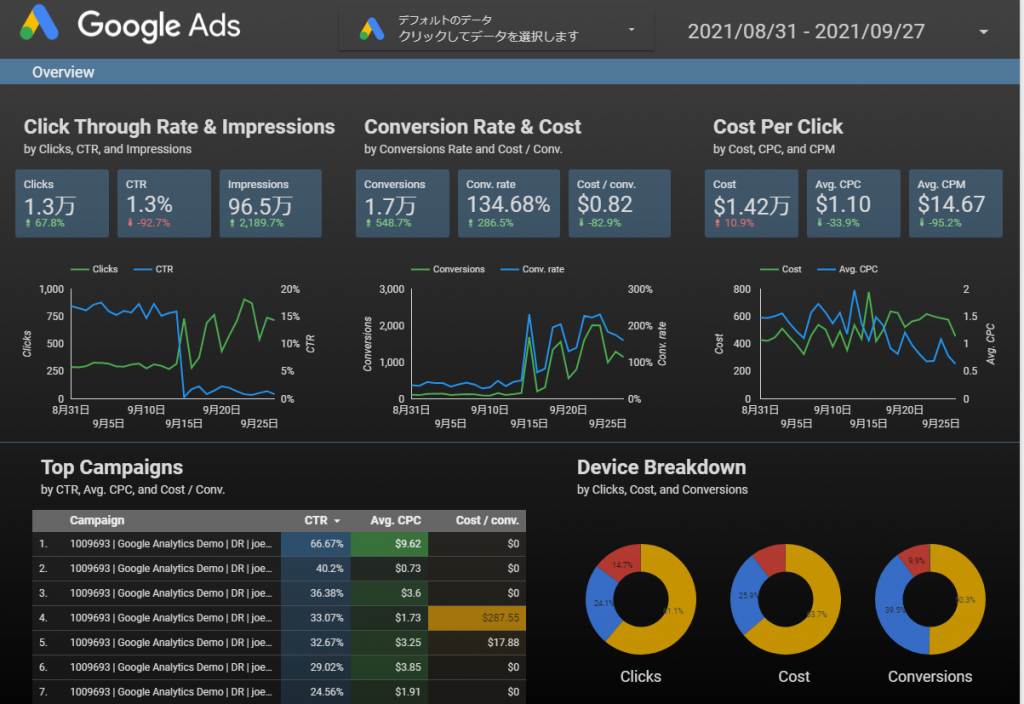
Task: Toggle the Clicks legend entry
Action: (94, 269)
